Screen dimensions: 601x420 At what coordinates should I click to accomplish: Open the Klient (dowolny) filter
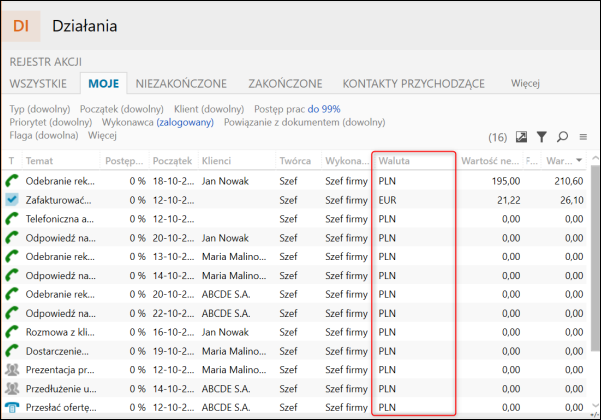(x=209, y=109)
